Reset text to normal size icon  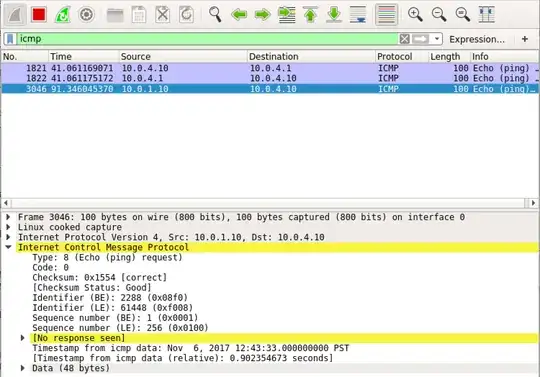tap(463, 14)
